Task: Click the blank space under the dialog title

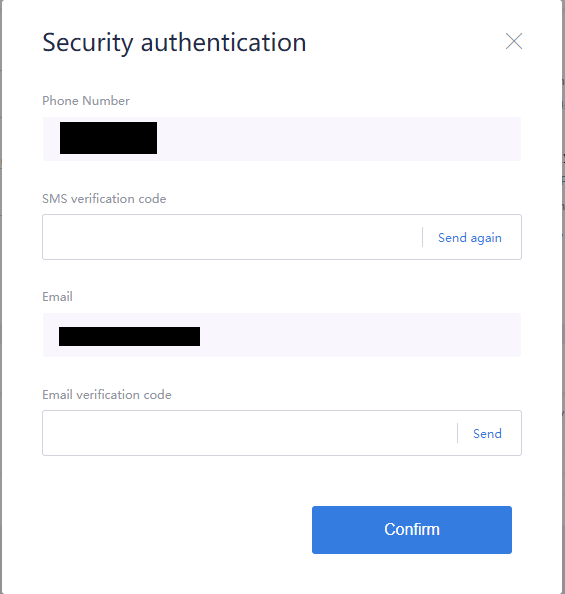Action: (x=282, y=76)
